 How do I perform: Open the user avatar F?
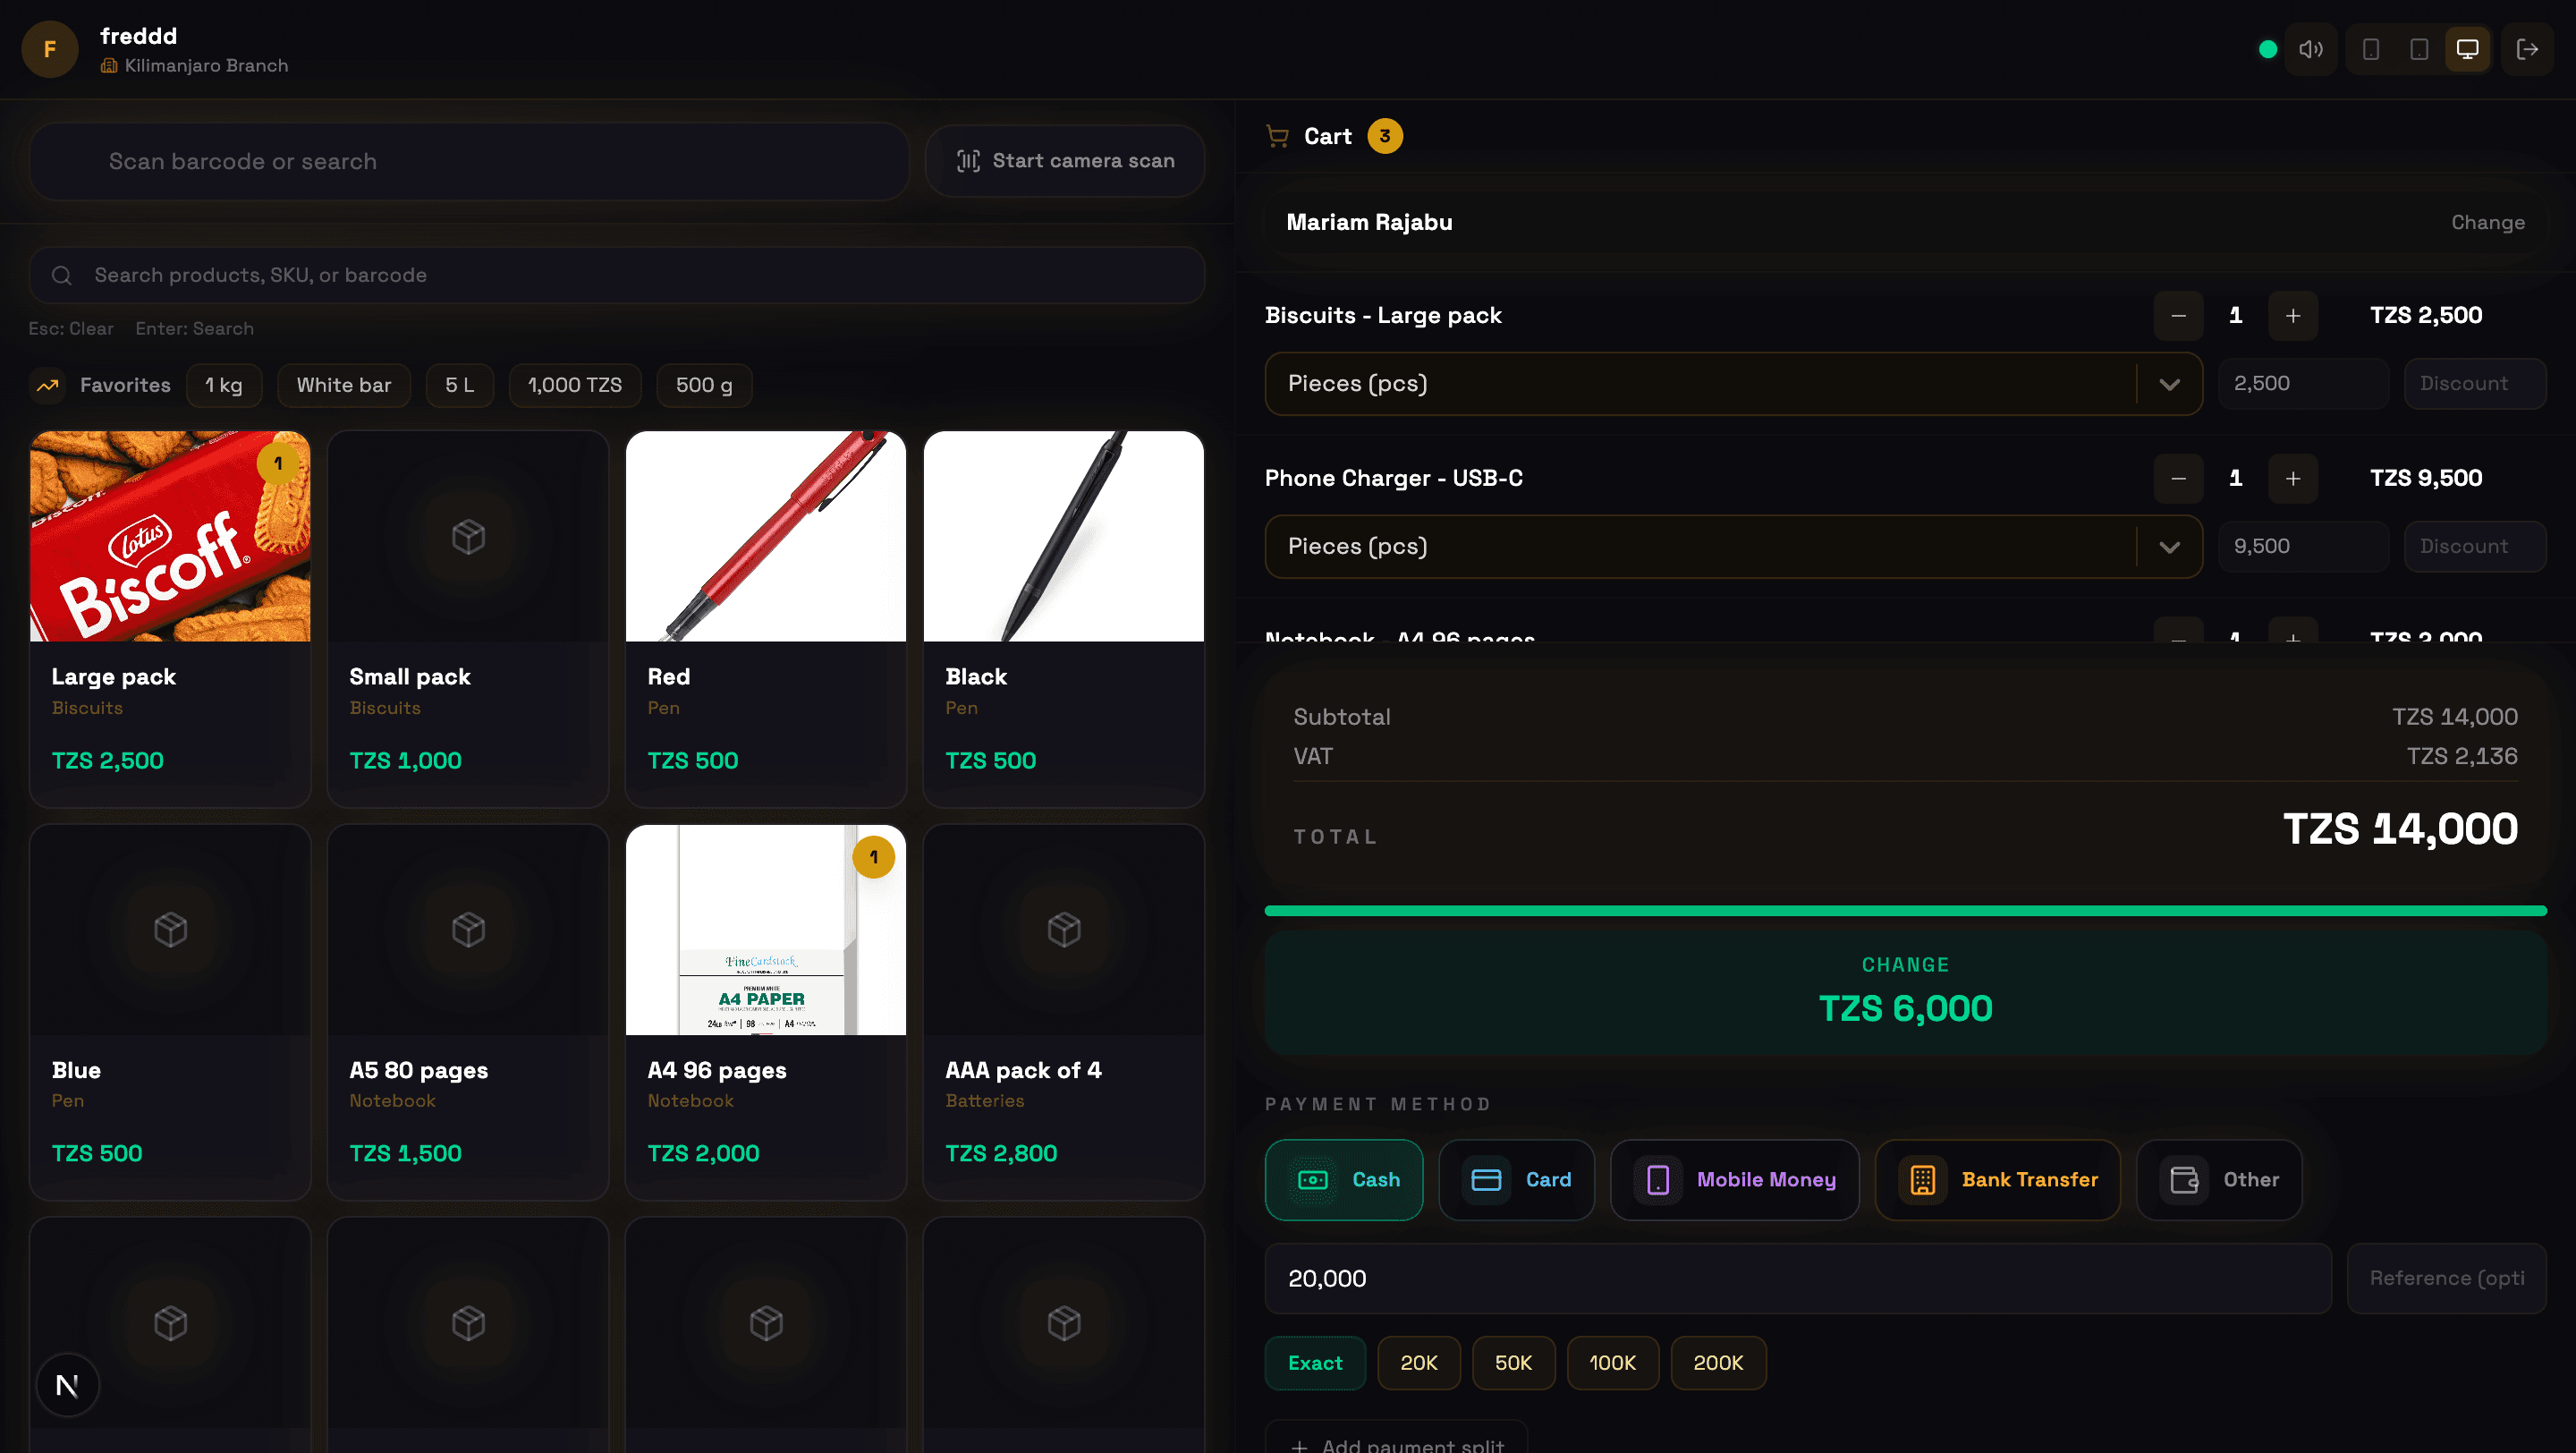point(49,49)
